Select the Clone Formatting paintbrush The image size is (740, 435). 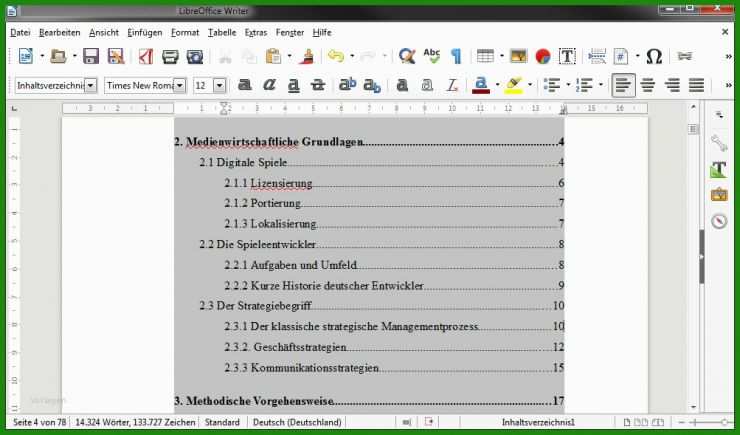(x=307, y=56)
